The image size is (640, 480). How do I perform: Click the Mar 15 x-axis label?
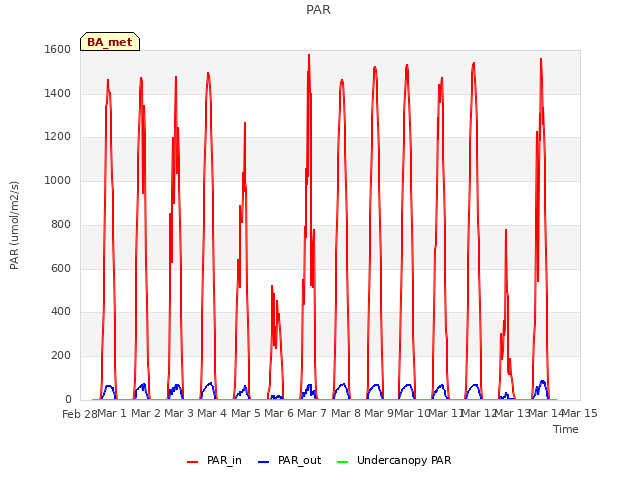(580, 413)
